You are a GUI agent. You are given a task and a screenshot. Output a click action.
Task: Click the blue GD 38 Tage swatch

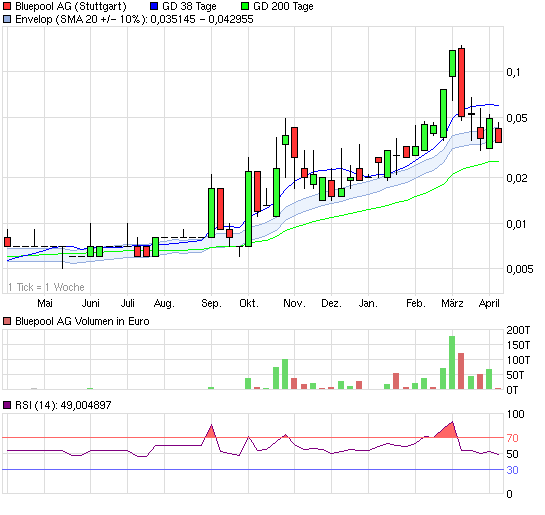point(154,6)
